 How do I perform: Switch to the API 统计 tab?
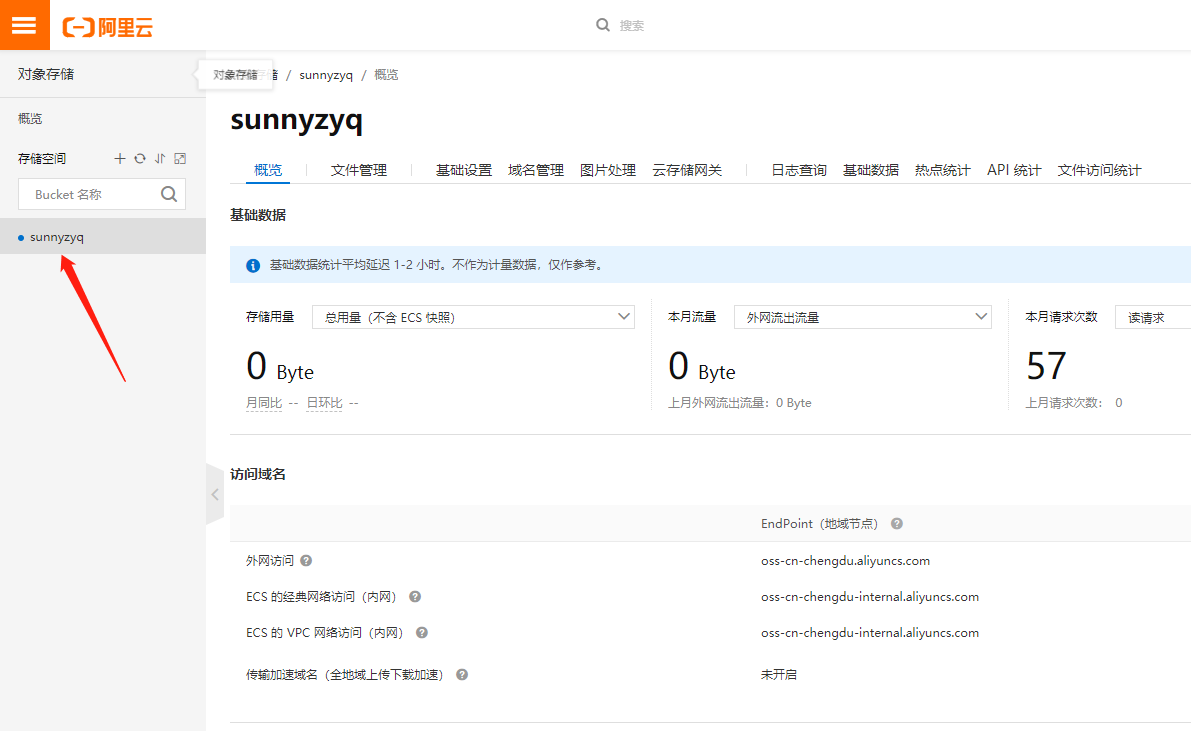[1014, 170]
